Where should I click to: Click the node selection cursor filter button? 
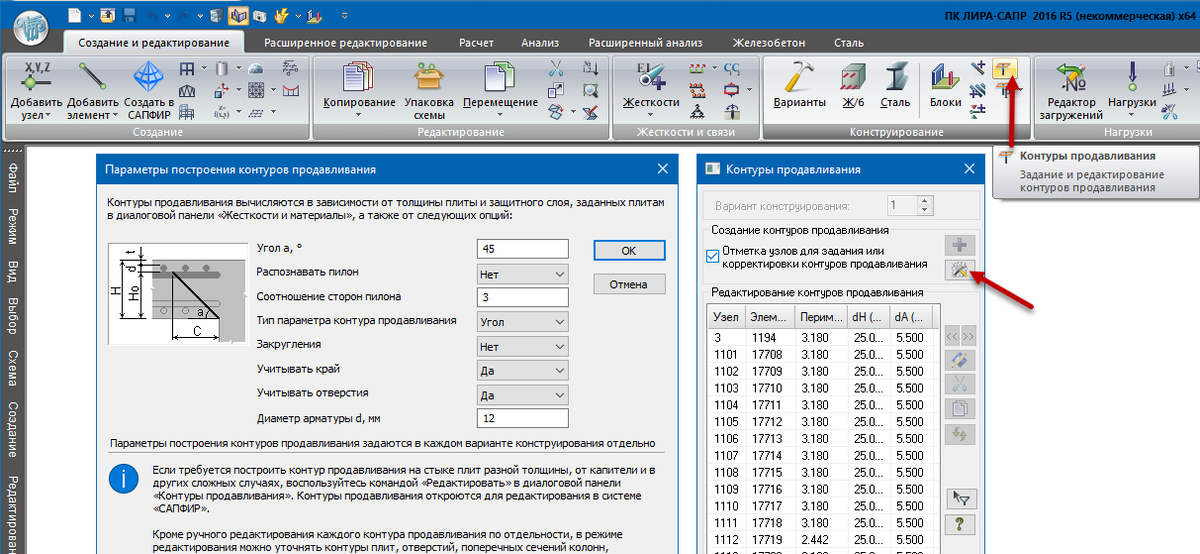960,499
